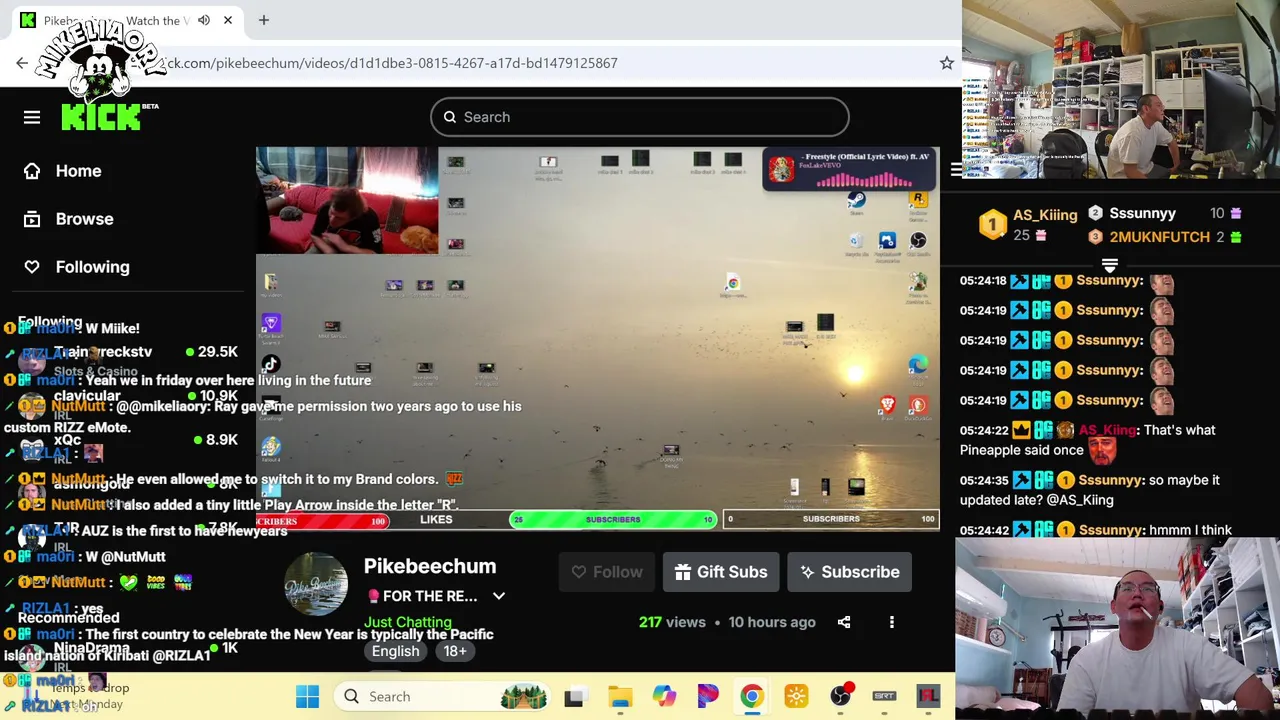Click the Subscribe button
The height and width of the screenshot is (720, 1280).
click(x=849, y=572)
